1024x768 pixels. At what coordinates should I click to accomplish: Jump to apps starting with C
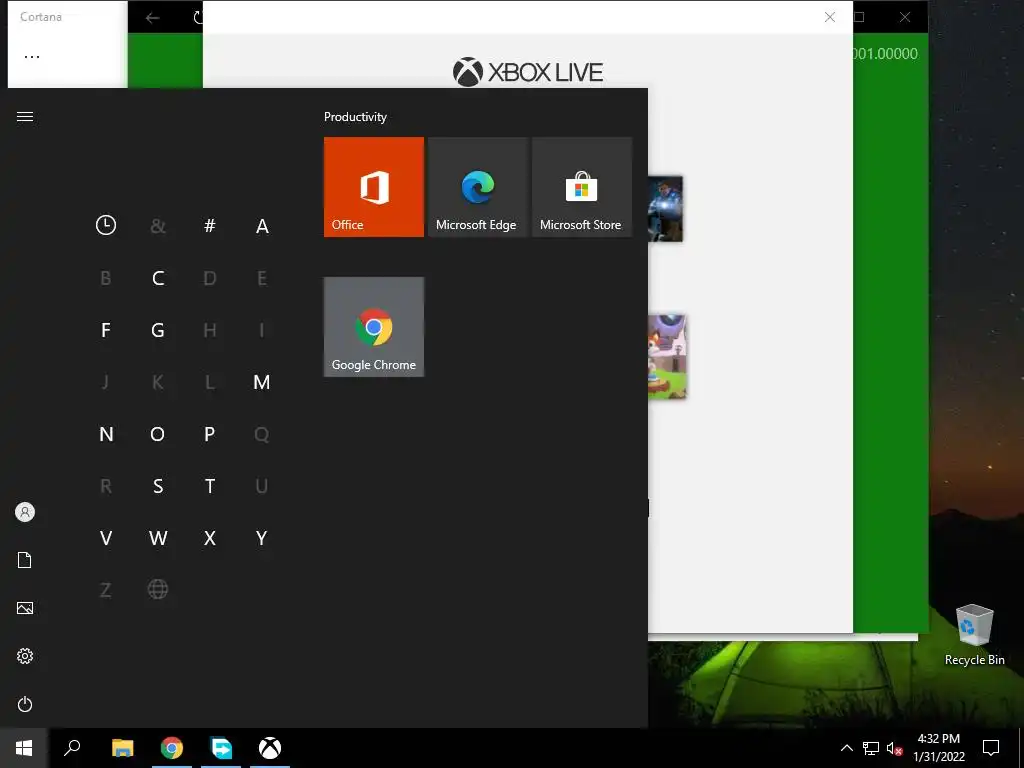click(158, 278)
